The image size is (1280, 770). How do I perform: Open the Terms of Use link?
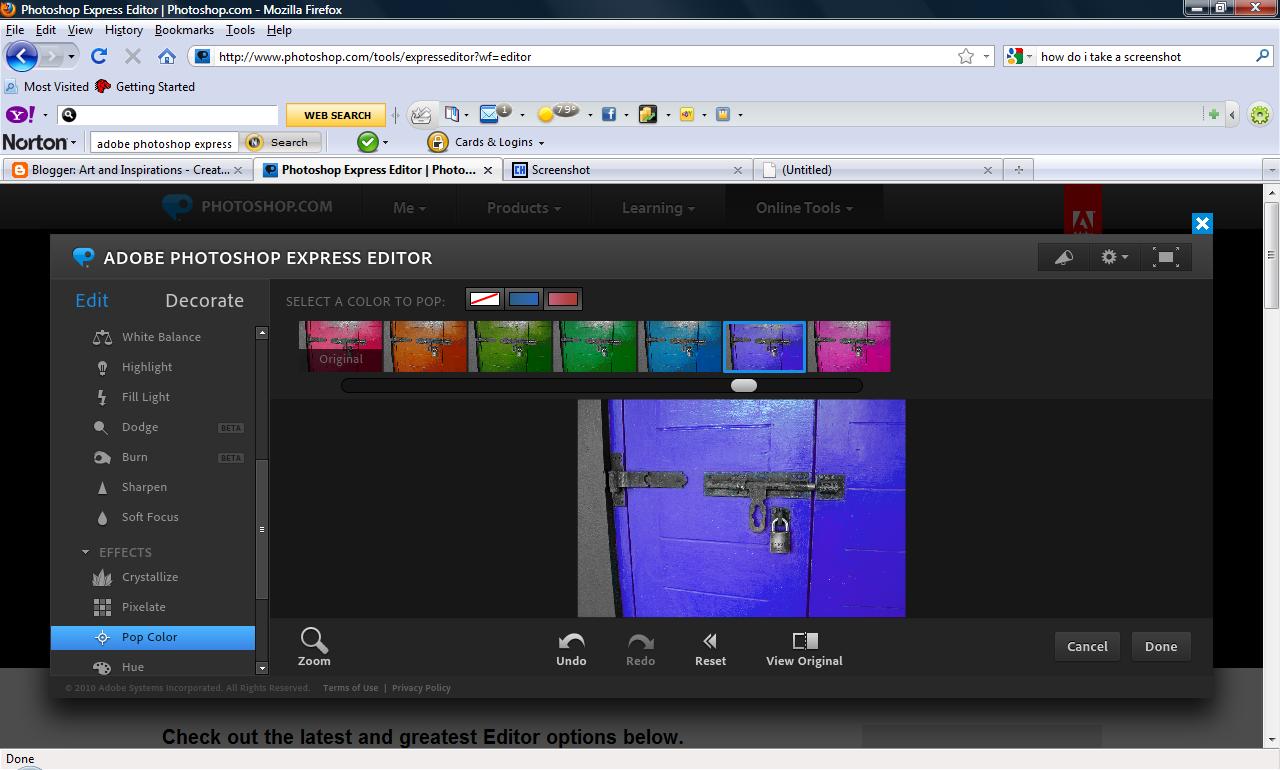pyautogui.click(x=350, y=688)
